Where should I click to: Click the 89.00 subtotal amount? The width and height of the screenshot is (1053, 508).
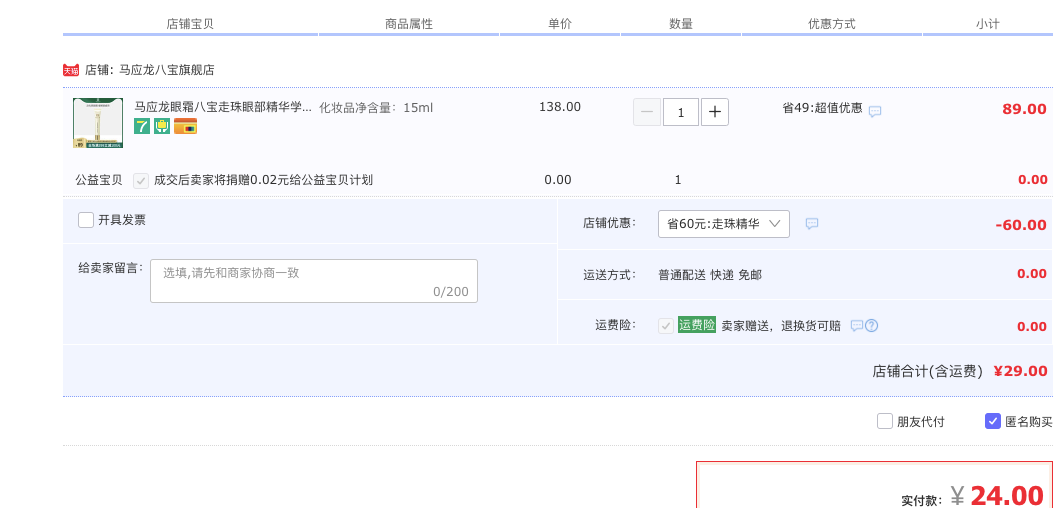click(x=1025, y=110)
